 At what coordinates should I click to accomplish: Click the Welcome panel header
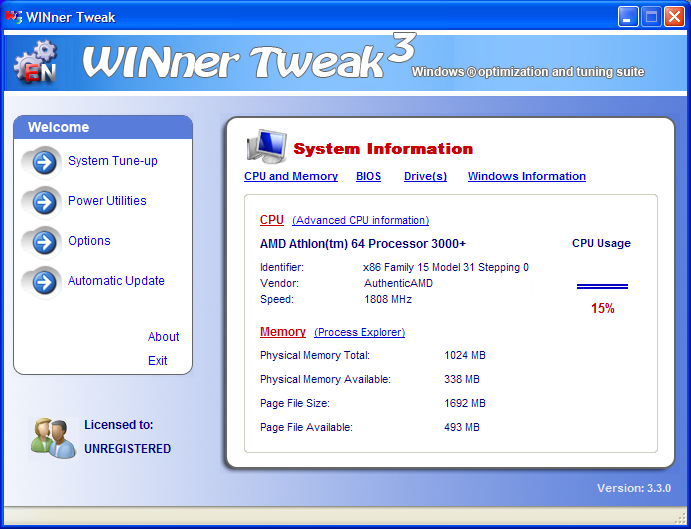[103, 127]
